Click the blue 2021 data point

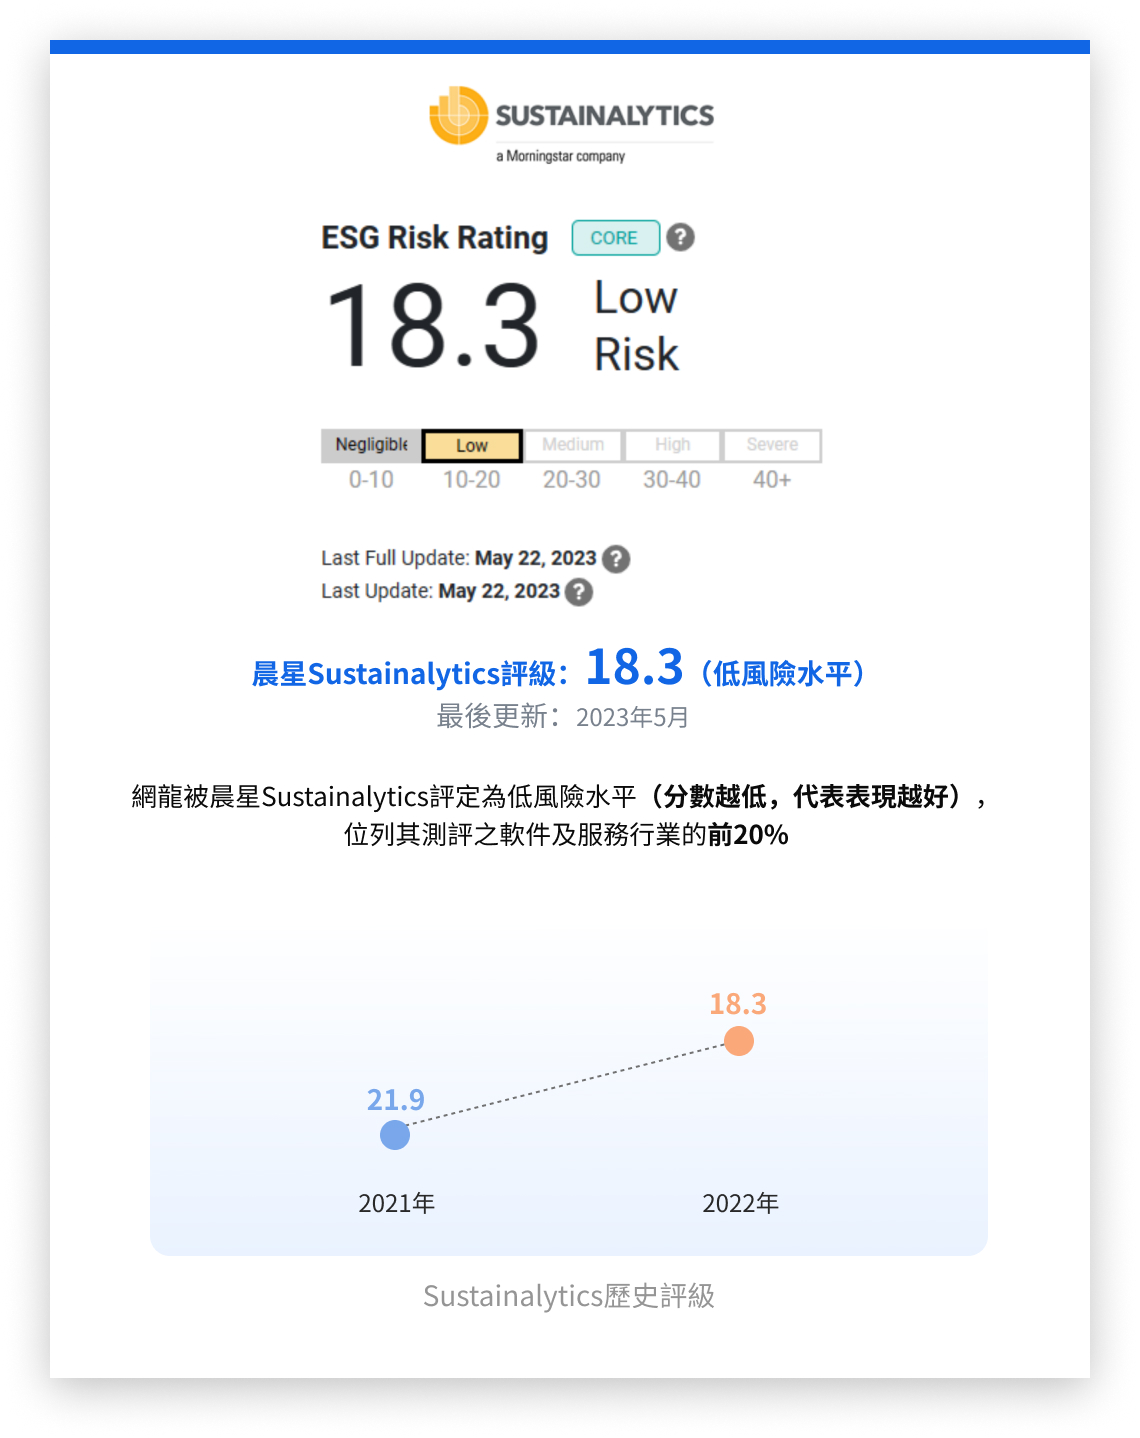click(x=395, y=1135)
